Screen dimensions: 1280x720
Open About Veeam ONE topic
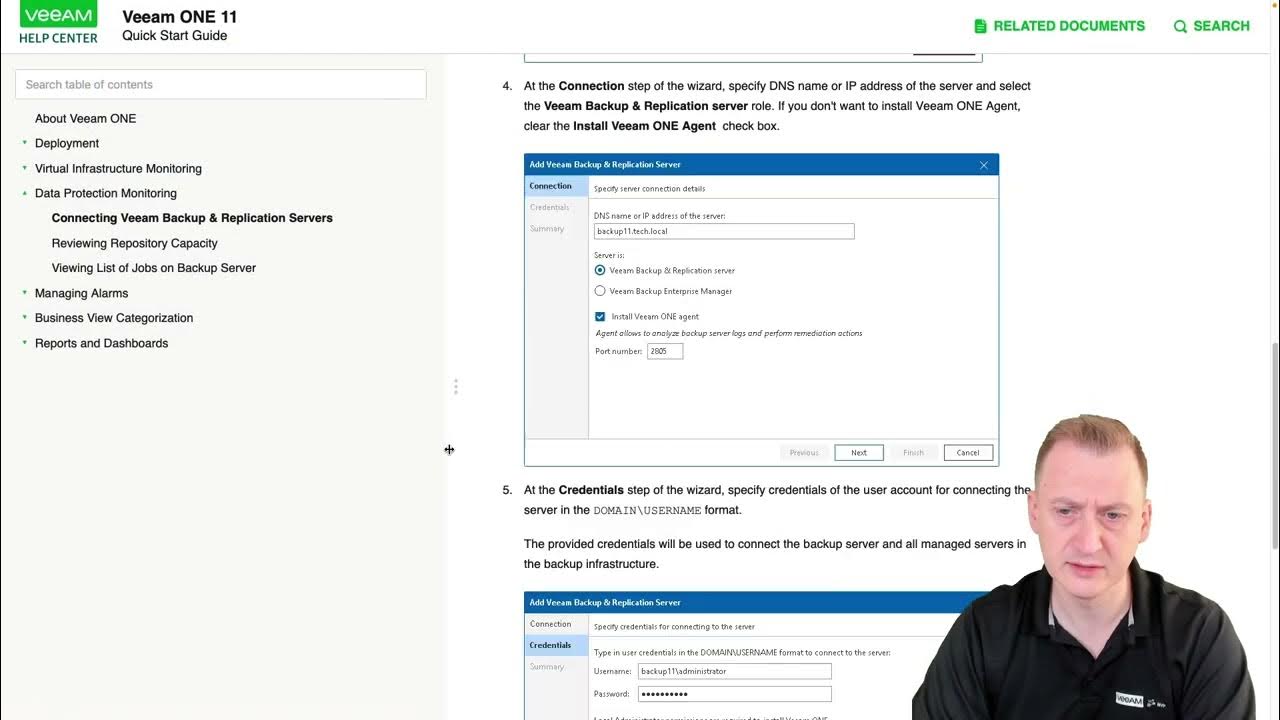pos(85,118)
